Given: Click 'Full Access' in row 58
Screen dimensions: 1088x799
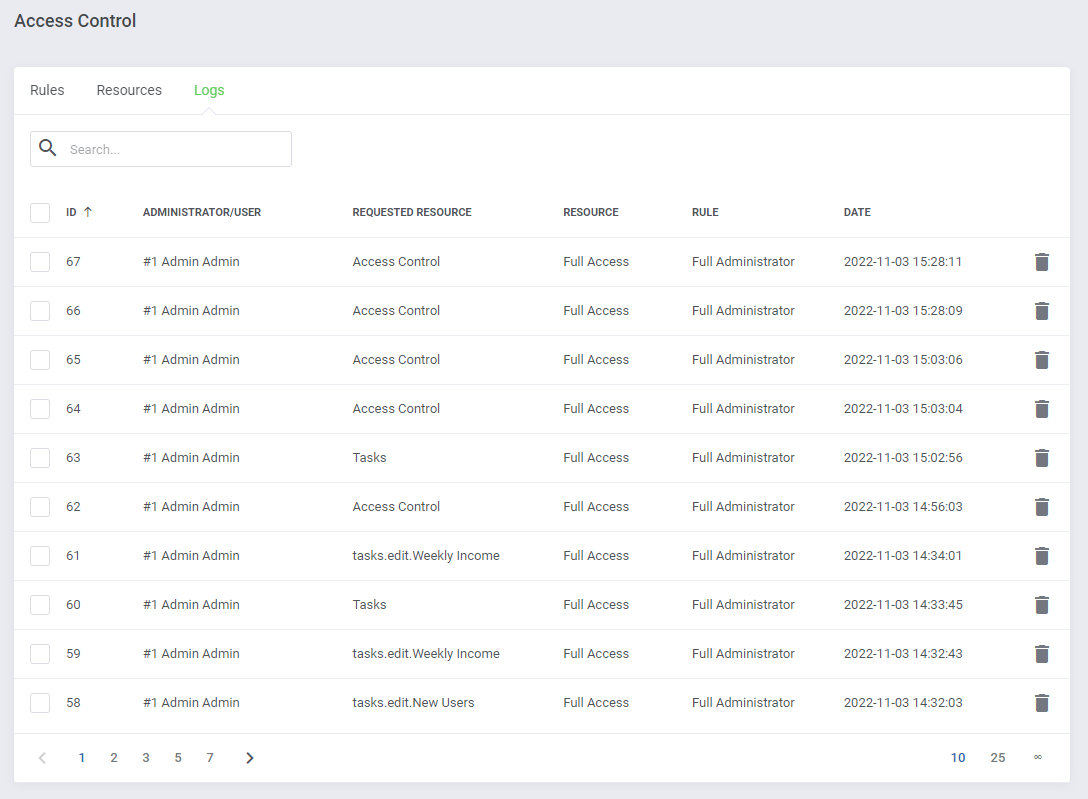Looking at the screenshot, I should pos(596,703).
